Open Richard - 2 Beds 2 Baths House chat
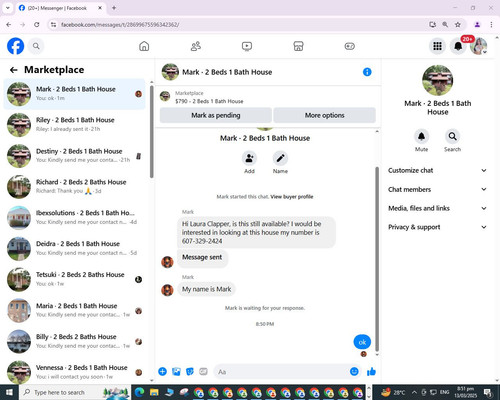This screenshot has width=500, height=400. 74,187
